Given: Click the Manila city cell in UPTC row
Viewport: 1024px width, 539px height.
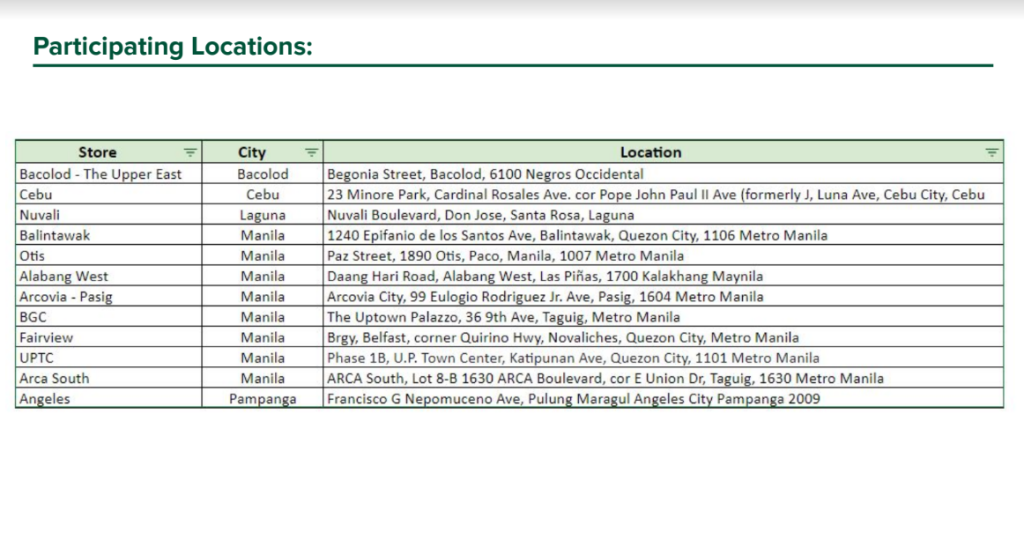Looking at the screenshot, I should 263,357.
